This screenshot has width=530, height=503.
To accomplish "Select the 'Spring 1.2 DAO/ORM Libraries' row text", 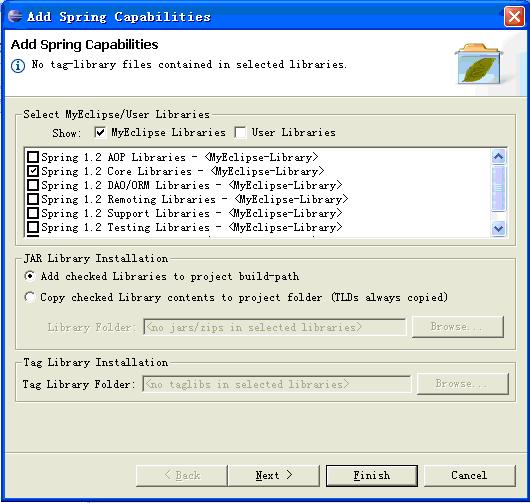I will click(x=192, y=185).
